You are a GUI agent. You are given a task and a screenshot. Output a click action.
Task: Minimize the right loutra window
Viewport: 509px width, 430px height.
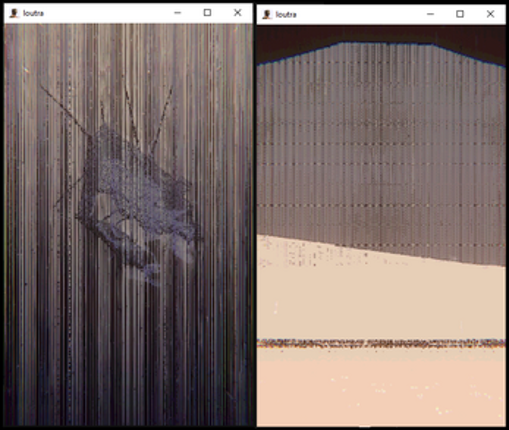pyautogui.click(x=430, y=14)
